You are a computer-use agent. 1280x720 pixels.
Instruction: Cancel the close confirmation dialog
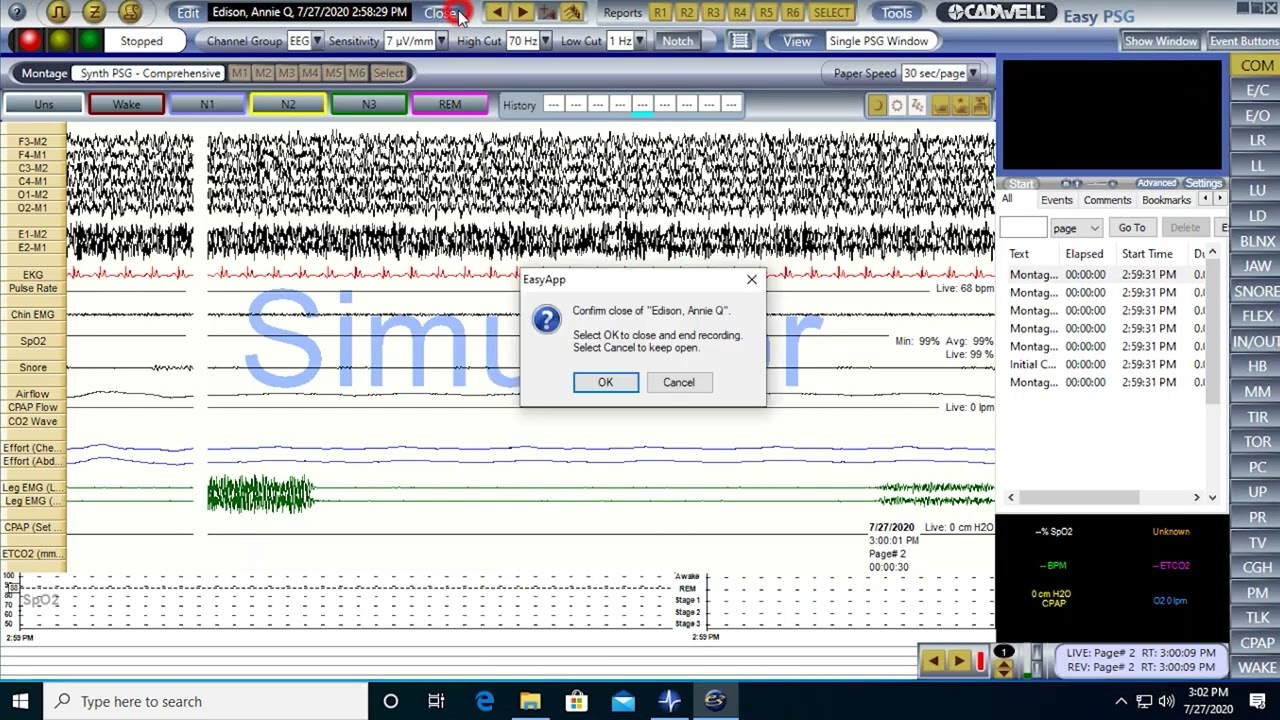point(678,382)
